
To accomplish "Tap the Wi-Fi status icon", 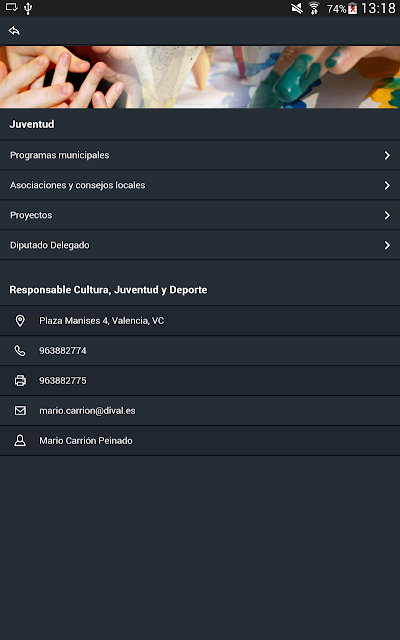I will [314, 8].
